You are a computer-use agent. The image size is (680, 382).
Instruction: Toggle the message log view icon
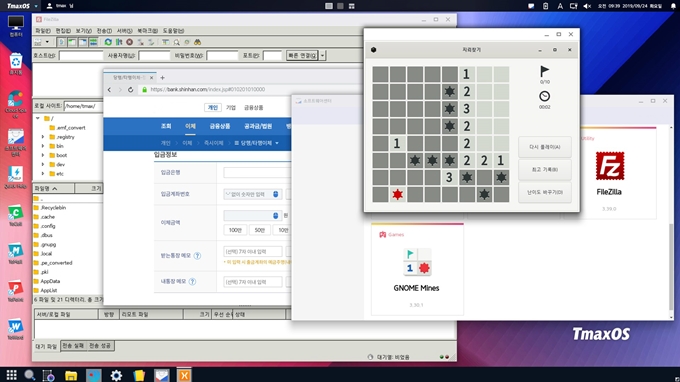tap(61, 42)
